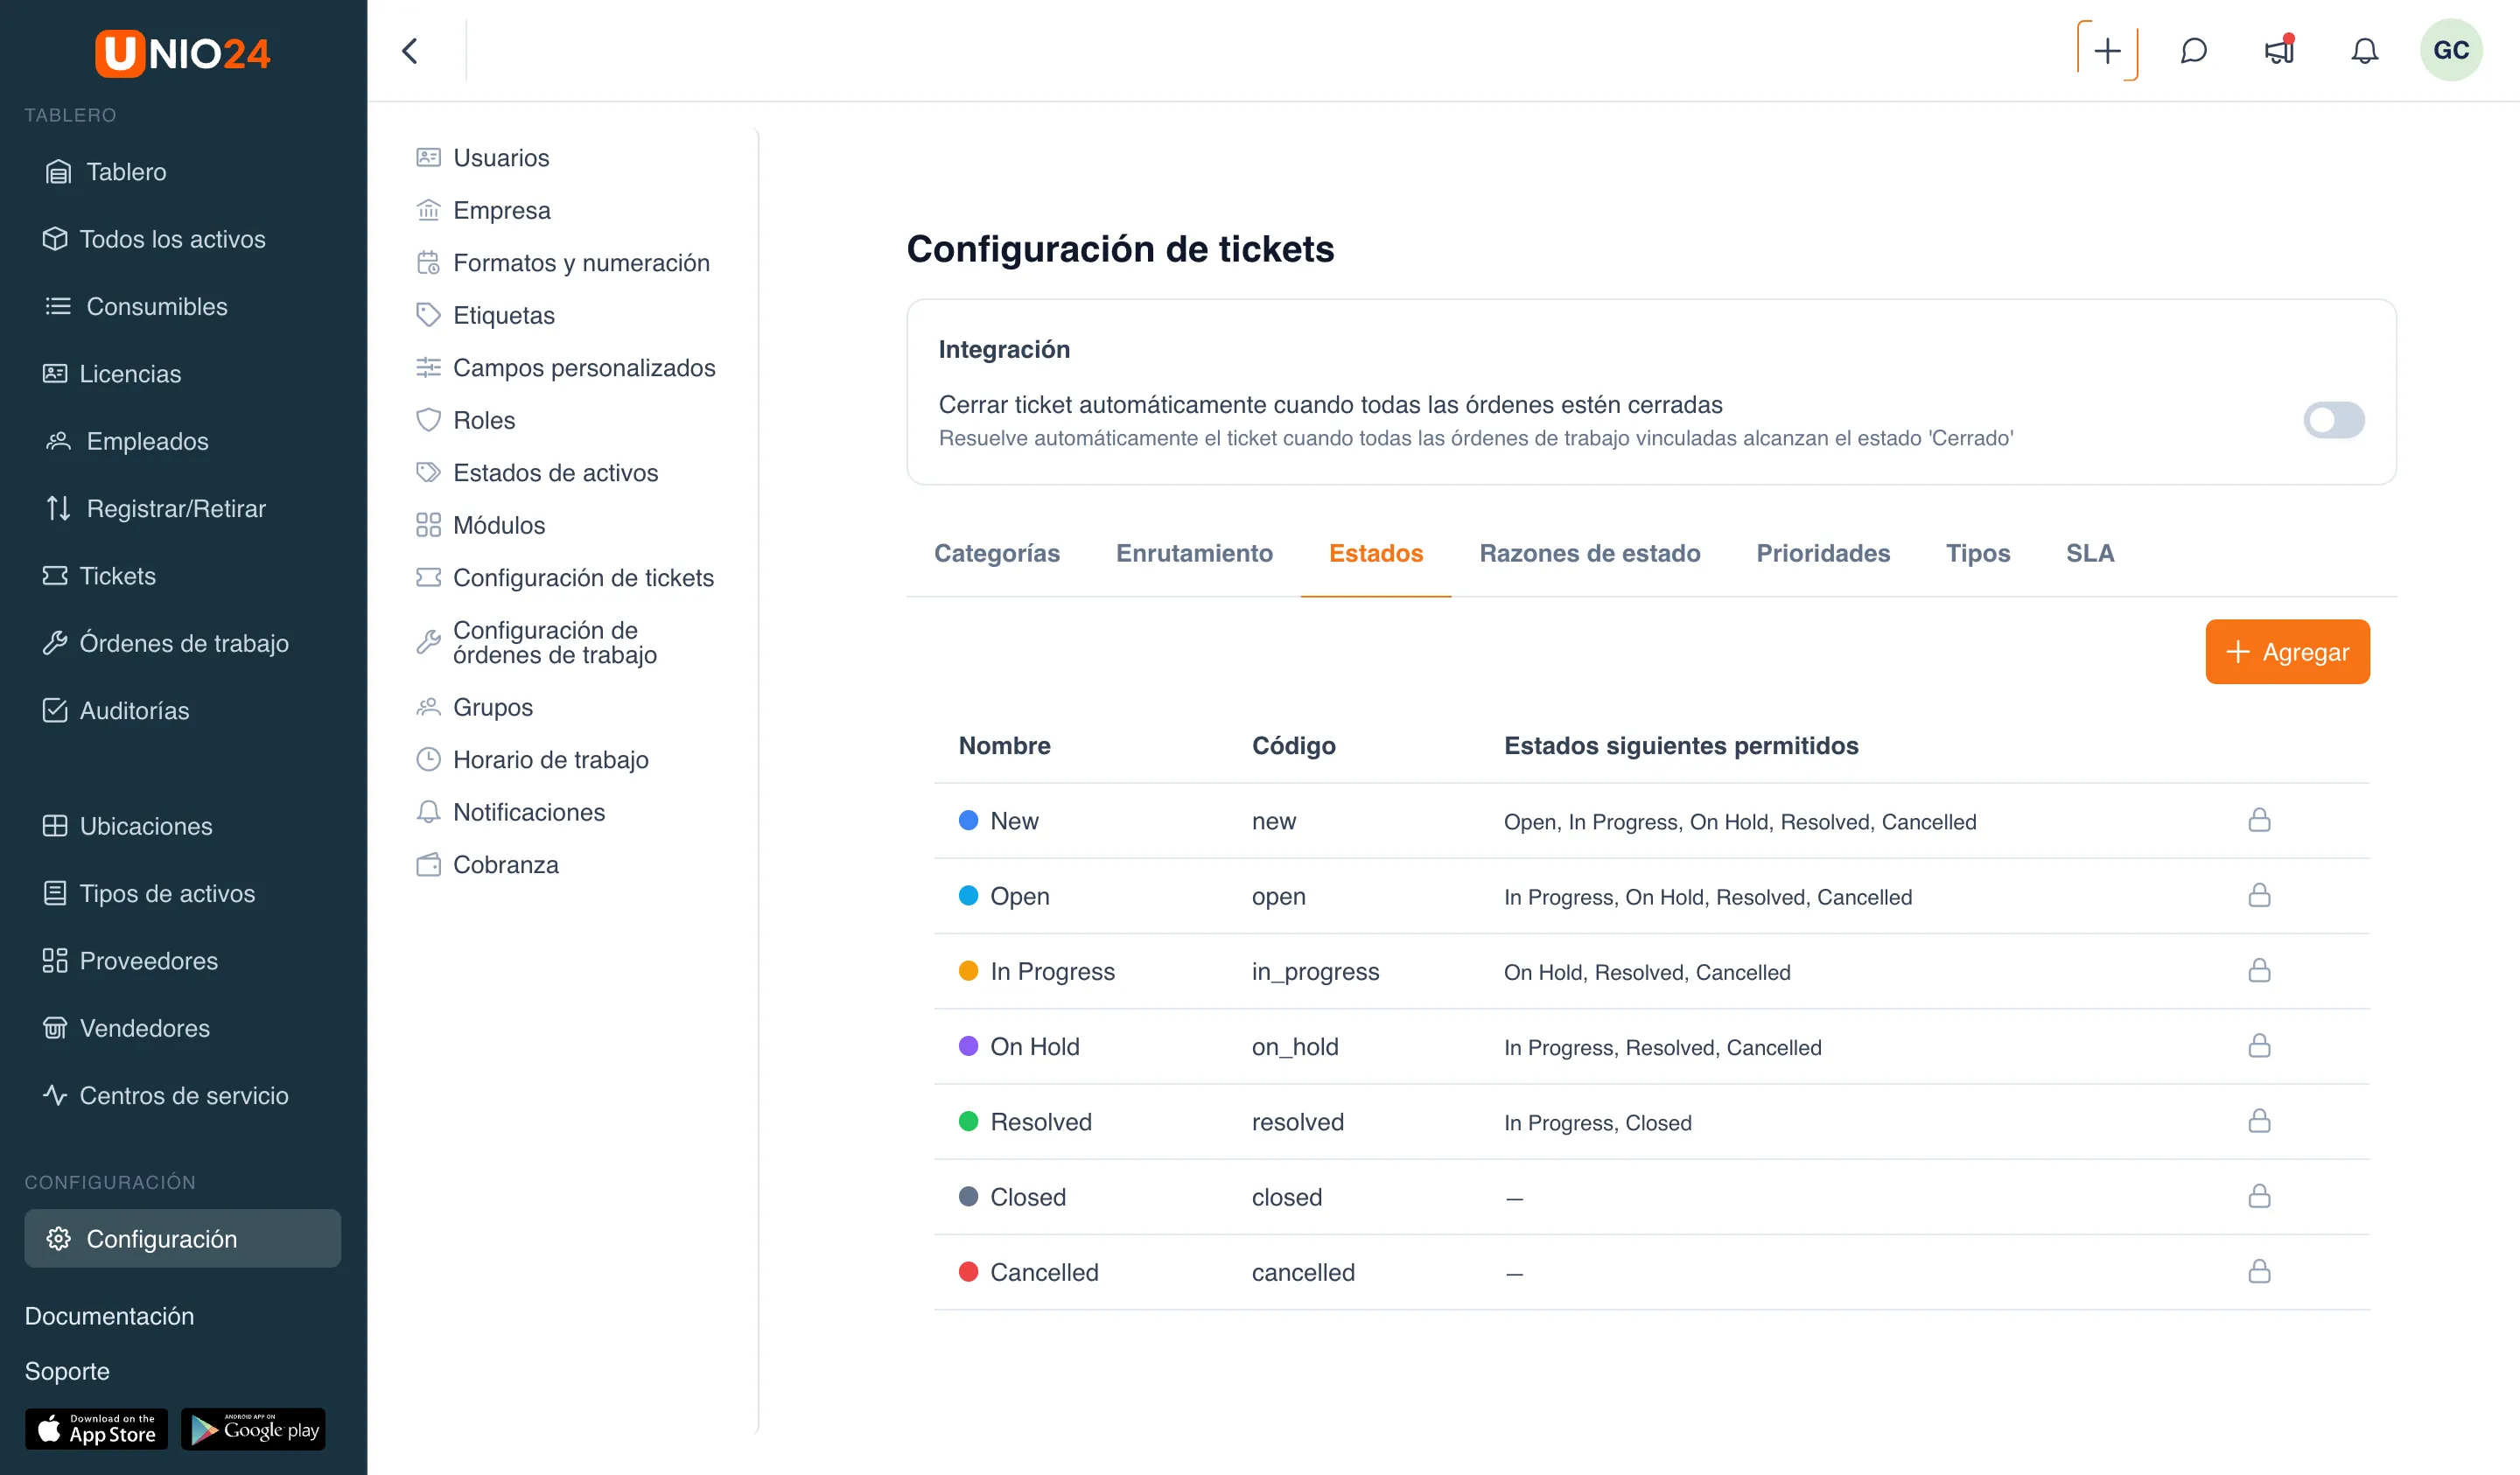The image size is (2520, 1475).
Task: Toggle auto-close ticket when orders closed
Action: [2333, 420]
